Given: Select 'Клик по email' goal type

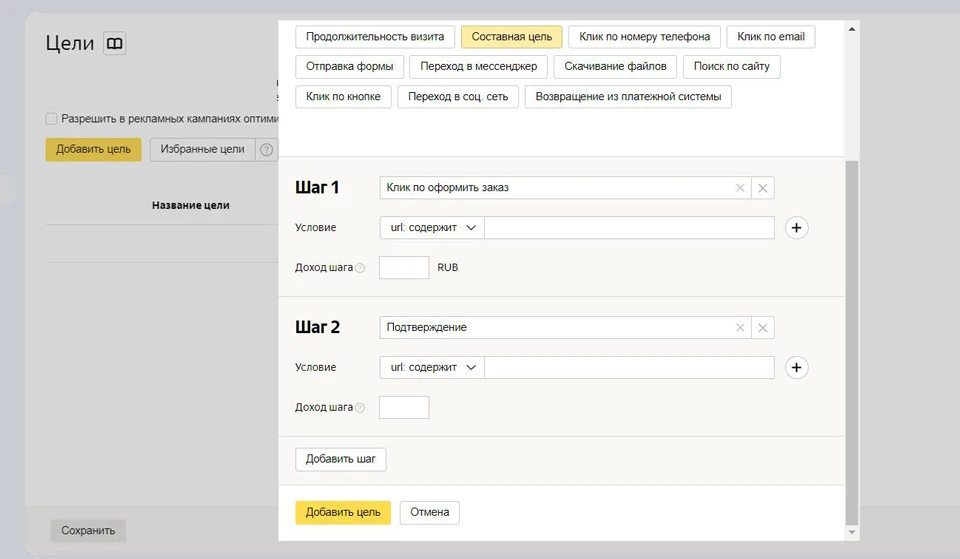Looking at the screenshot, I should pos(771,37).
